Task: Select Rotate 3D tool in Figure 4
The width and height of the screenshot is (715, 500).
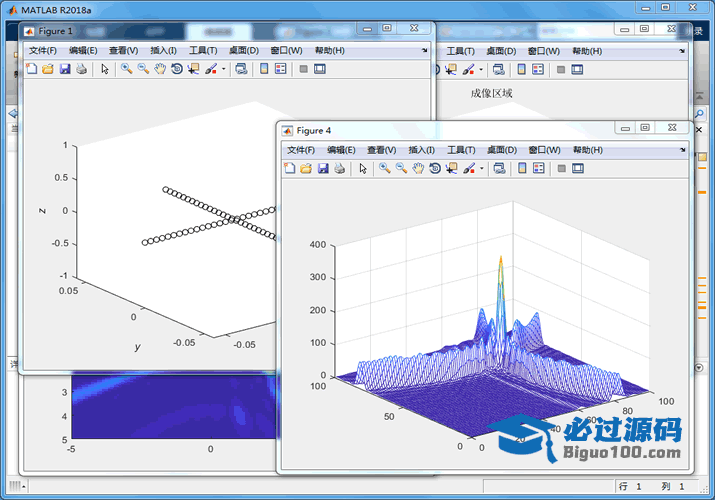Action: tap(435, 168)
